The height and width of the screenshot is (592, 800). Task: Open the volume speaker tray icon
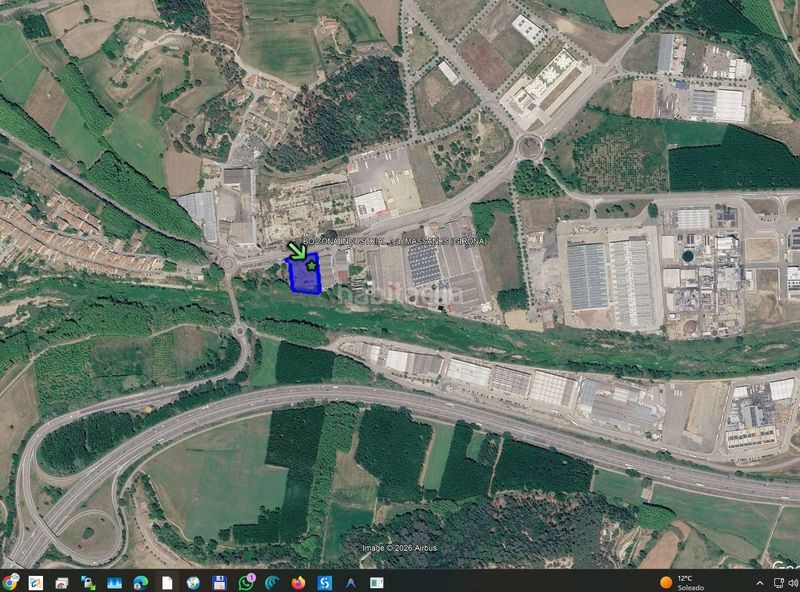click(x=793, y=583)
